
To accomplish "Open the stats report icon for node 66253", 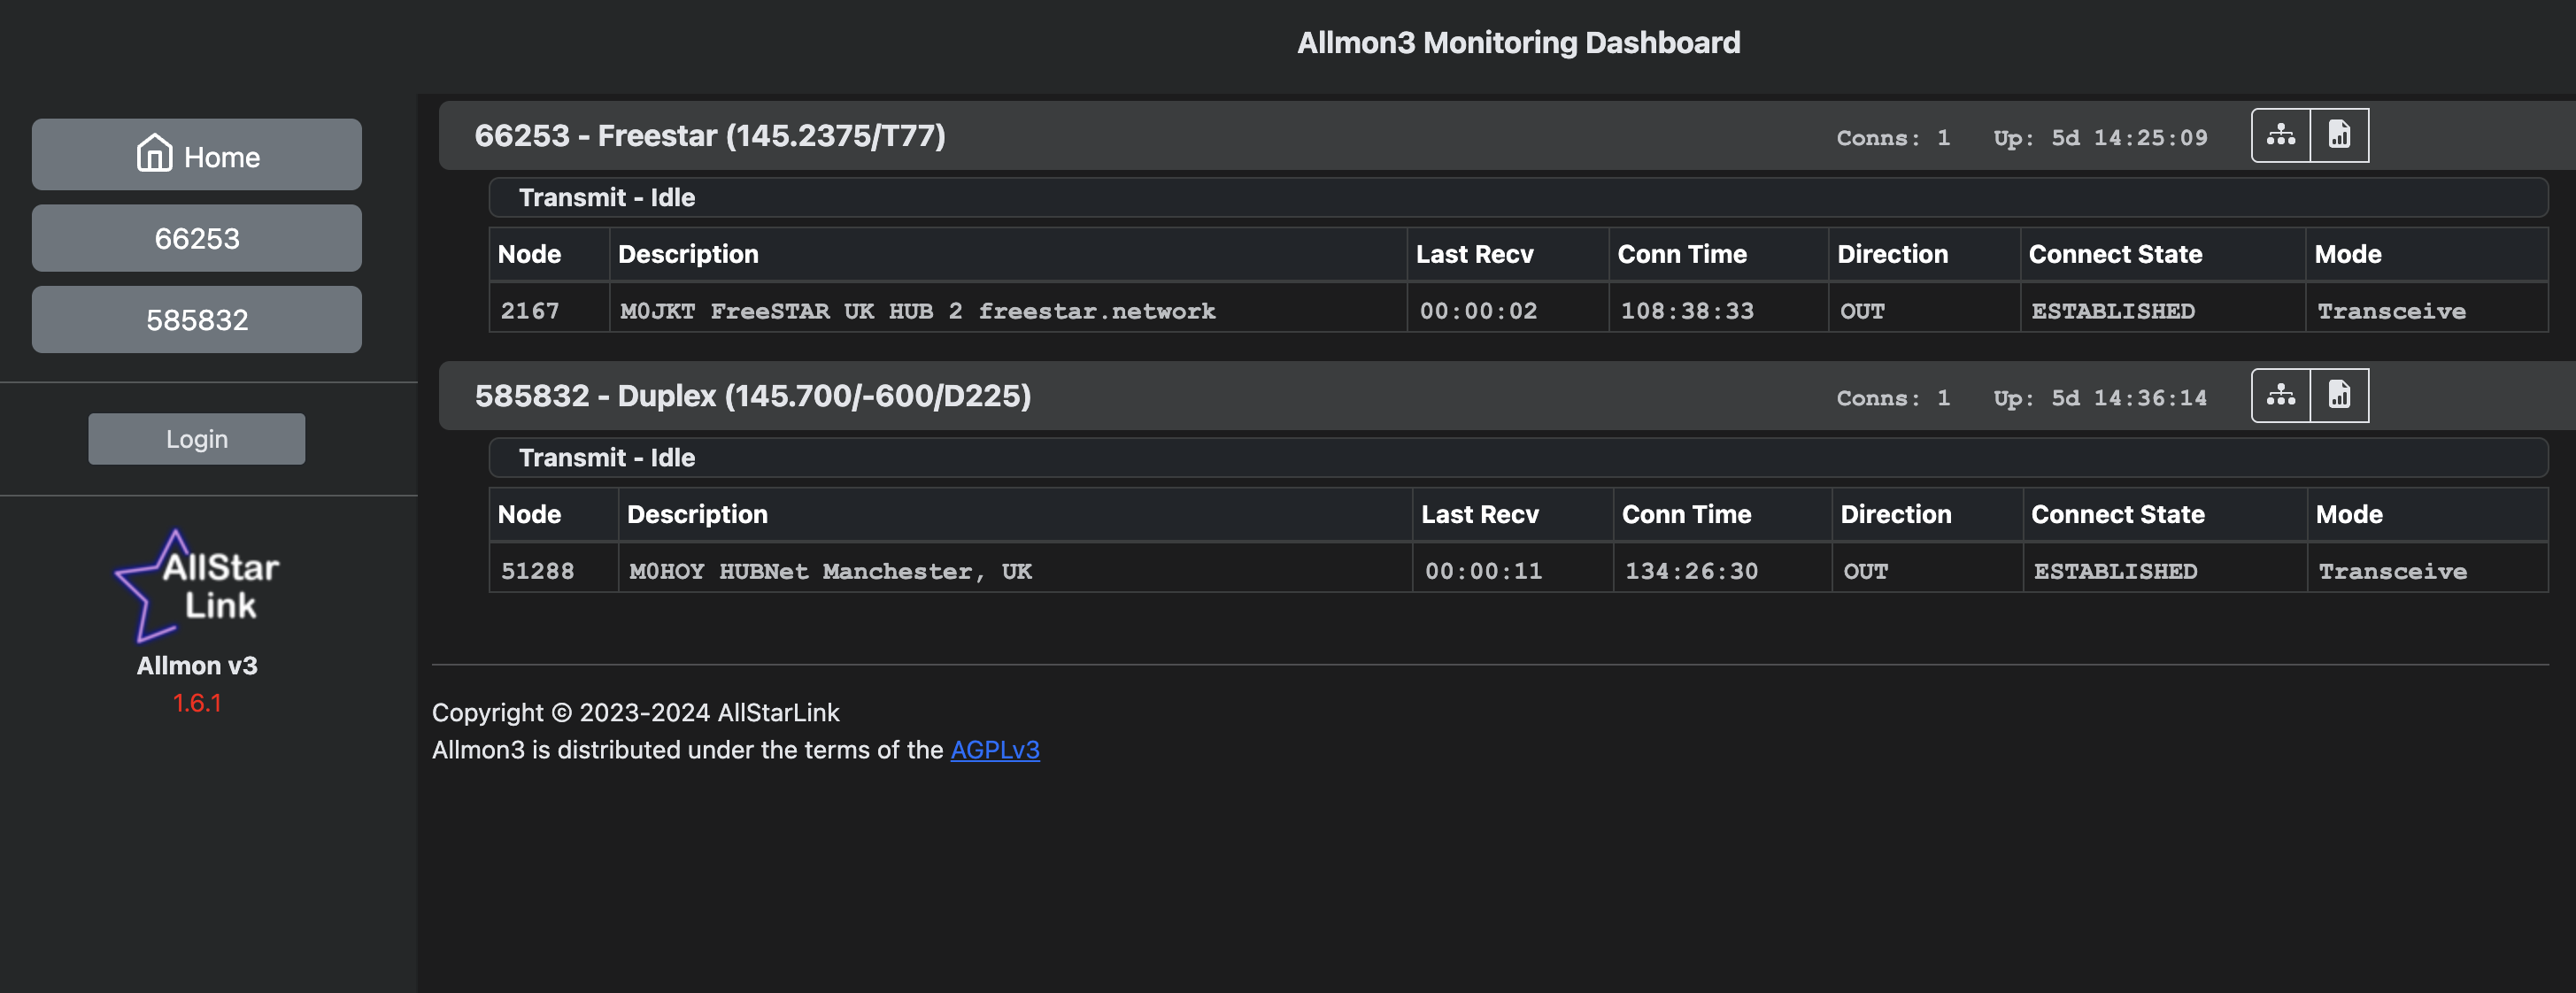I will tap(2339, 135).
